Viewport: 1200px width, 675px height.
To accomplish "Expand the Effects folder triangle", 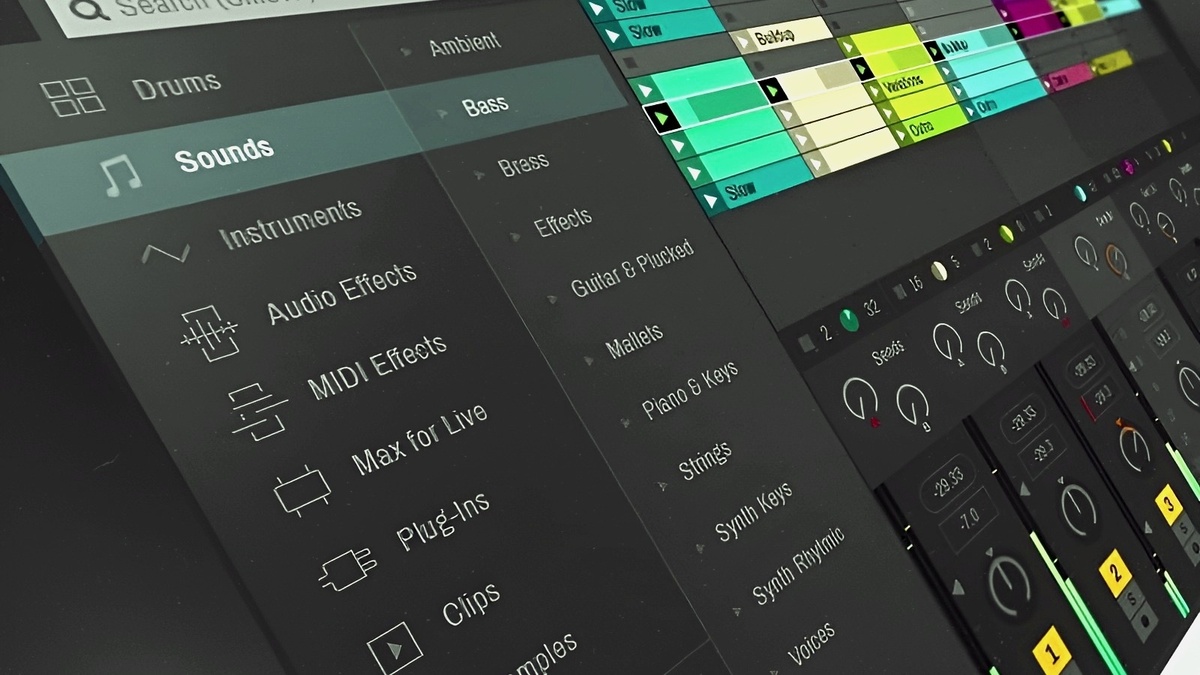I will [514, 237].
